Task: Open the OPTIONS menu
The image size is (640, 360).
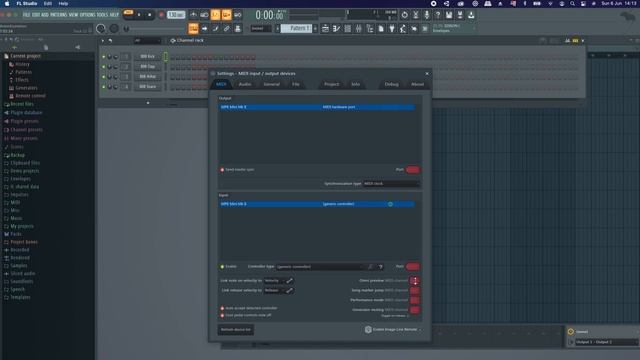Action: pyautogui.click(x=87, y=15)
